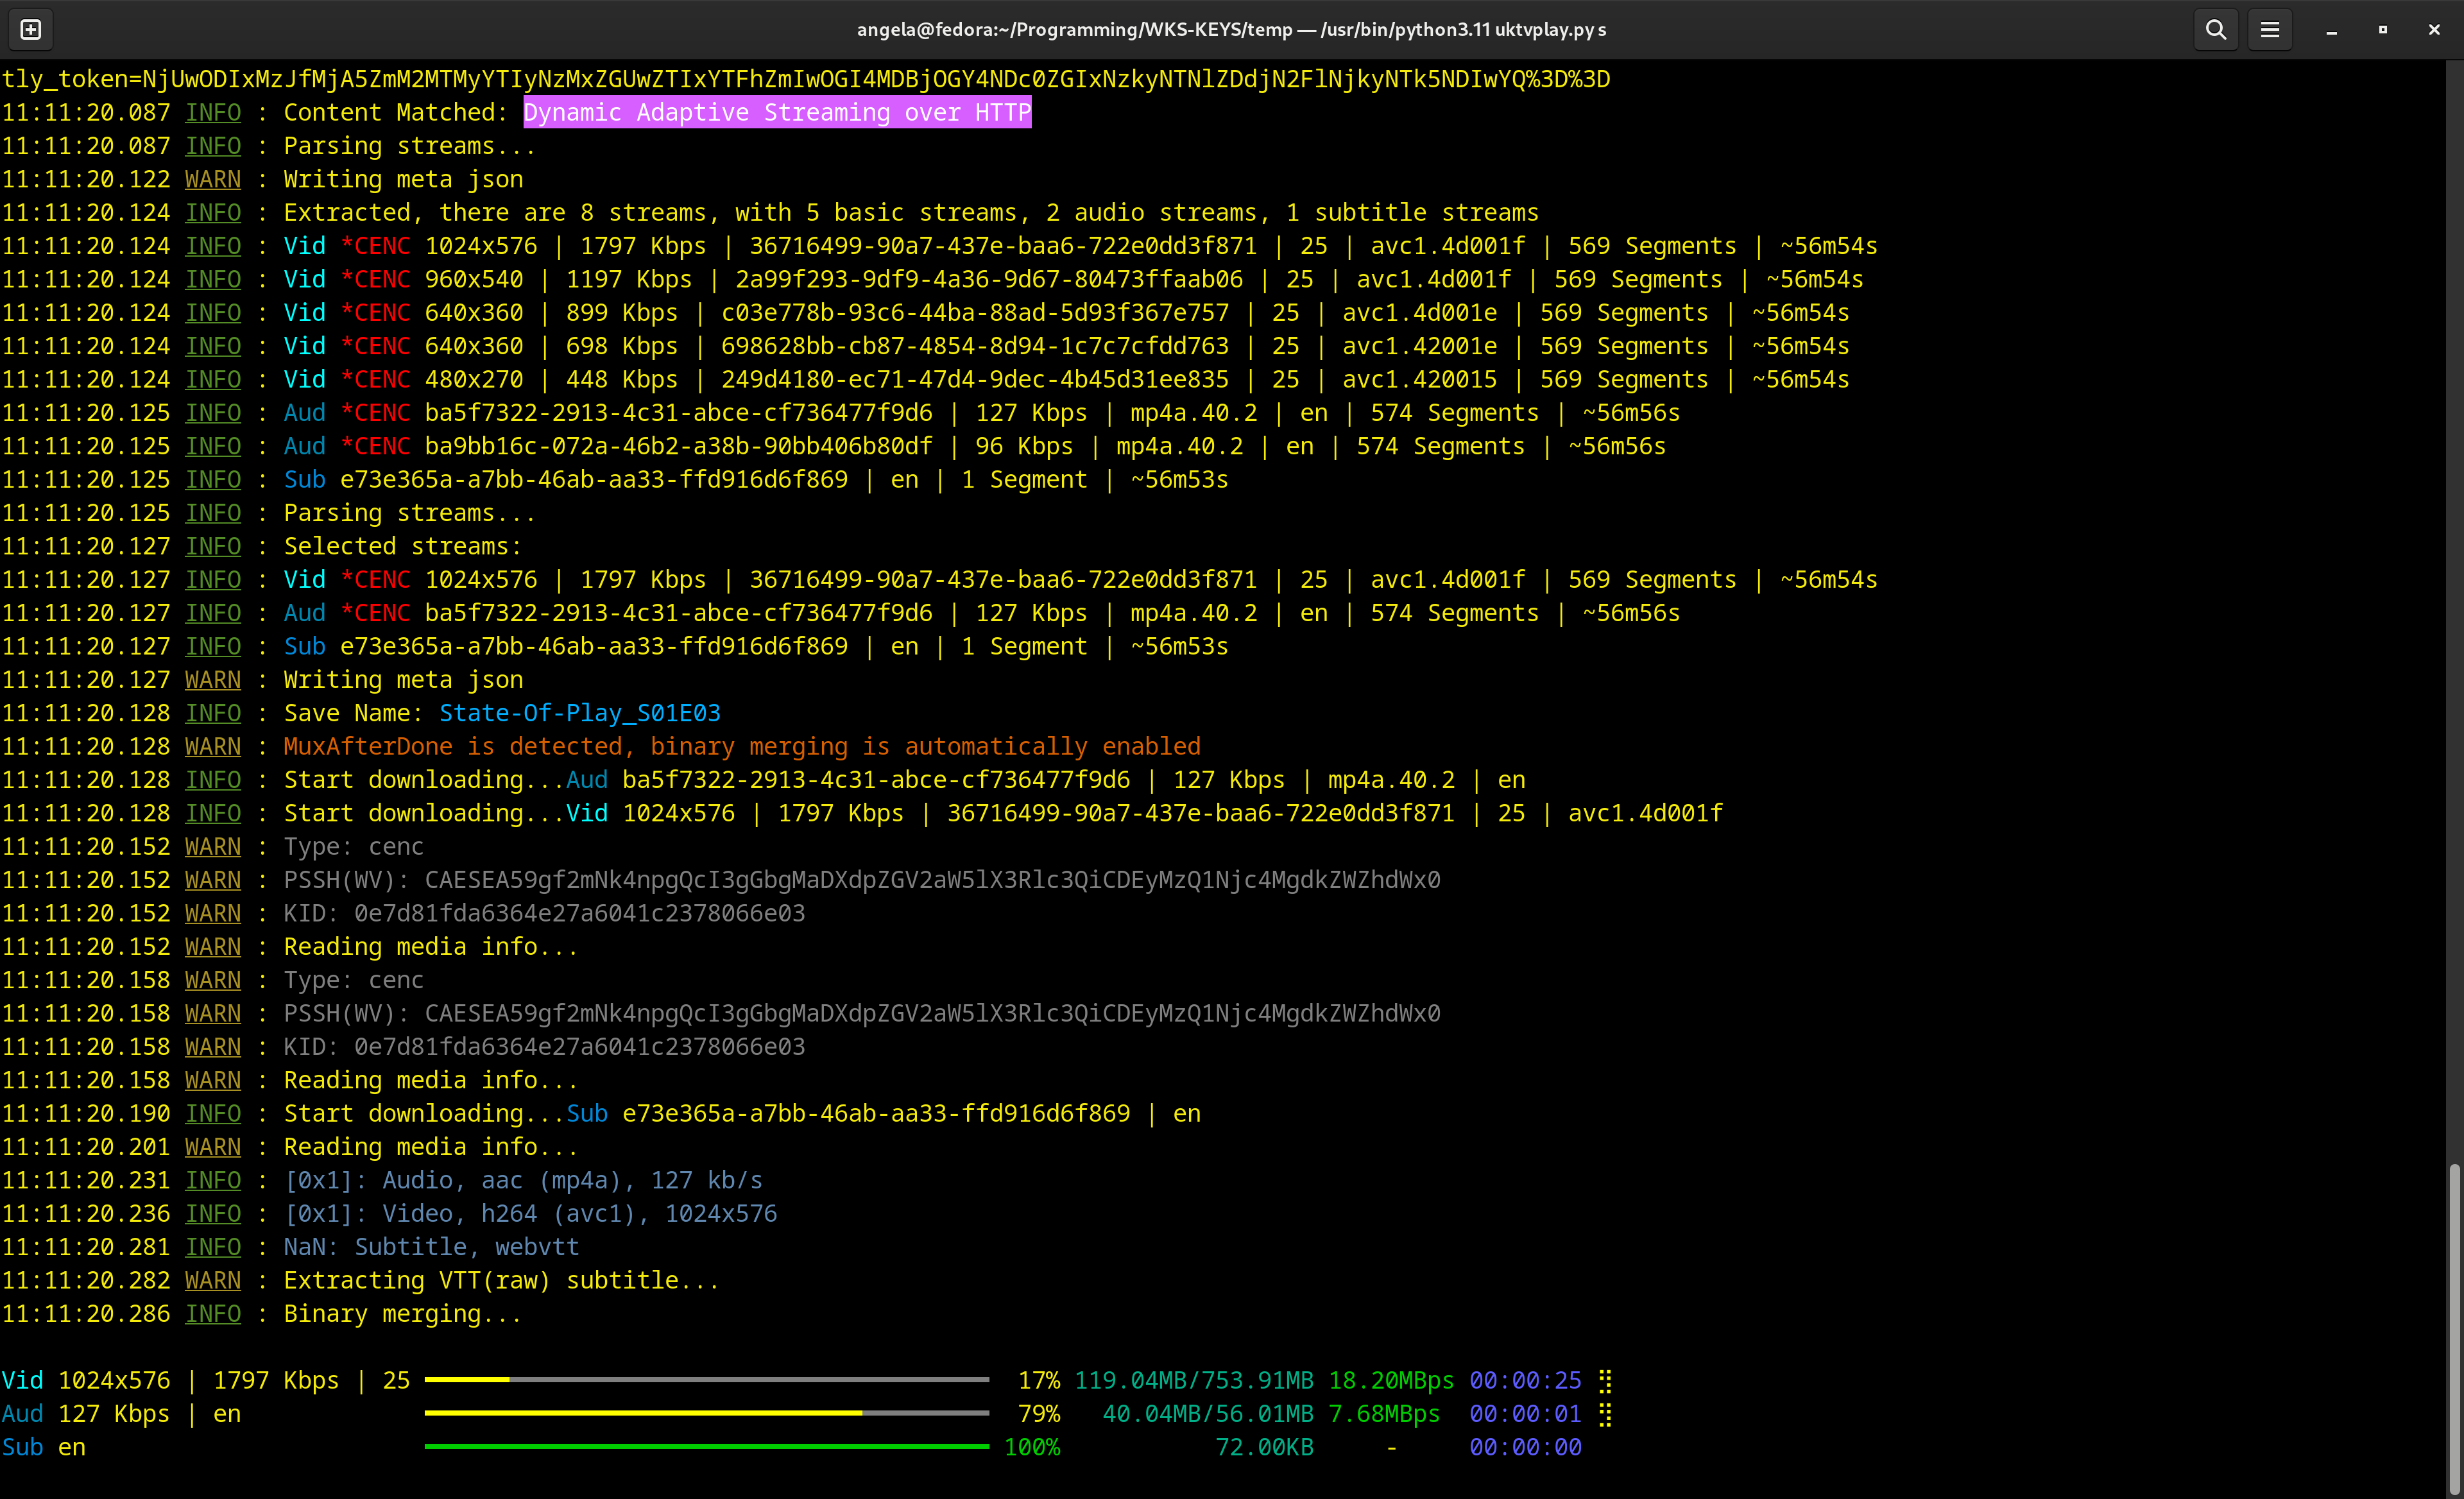The image size is (2464, 1499).
Task: Click the green subtitle progress bar
Action: point(706,1446)
